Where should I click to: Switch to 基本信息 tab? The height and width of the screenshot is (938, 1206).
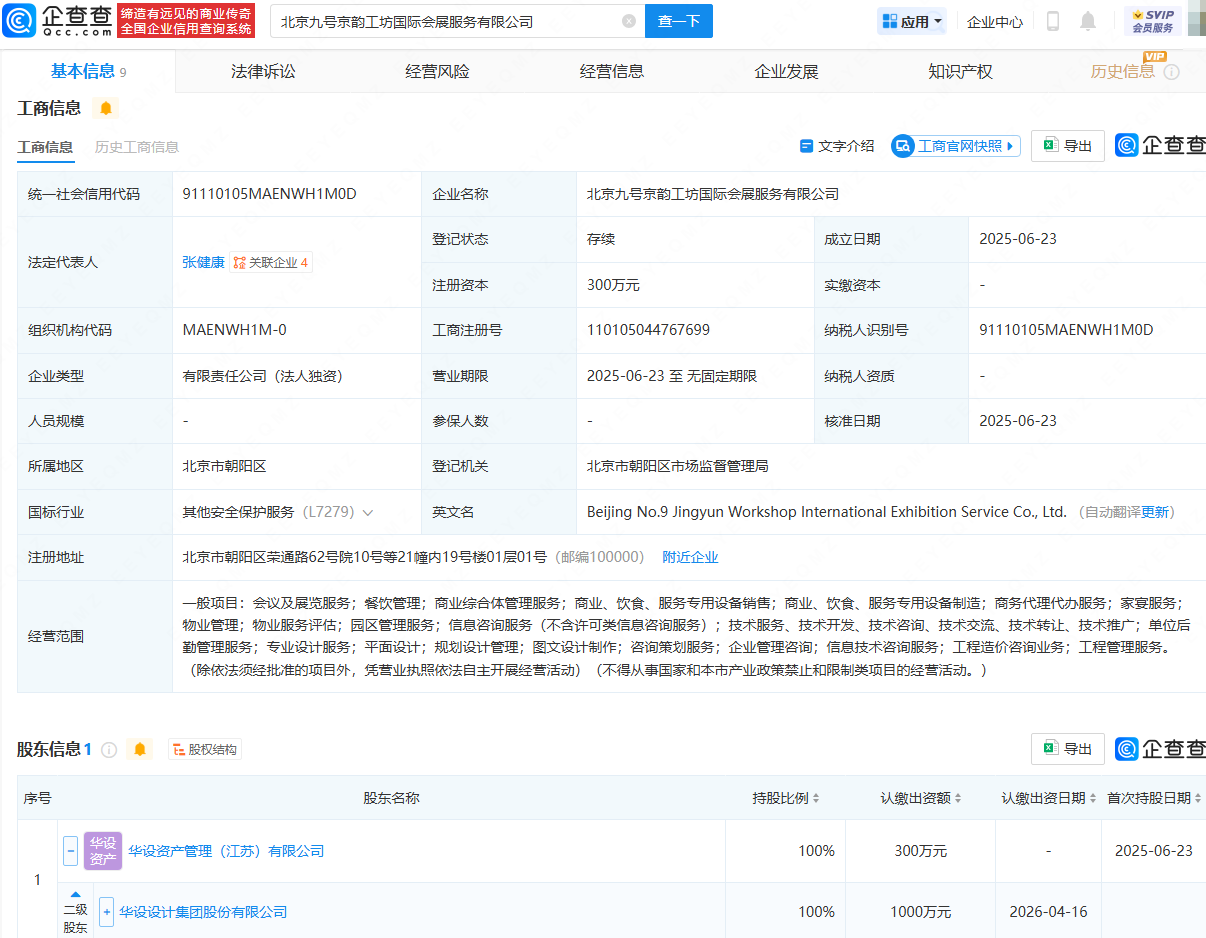88,71
